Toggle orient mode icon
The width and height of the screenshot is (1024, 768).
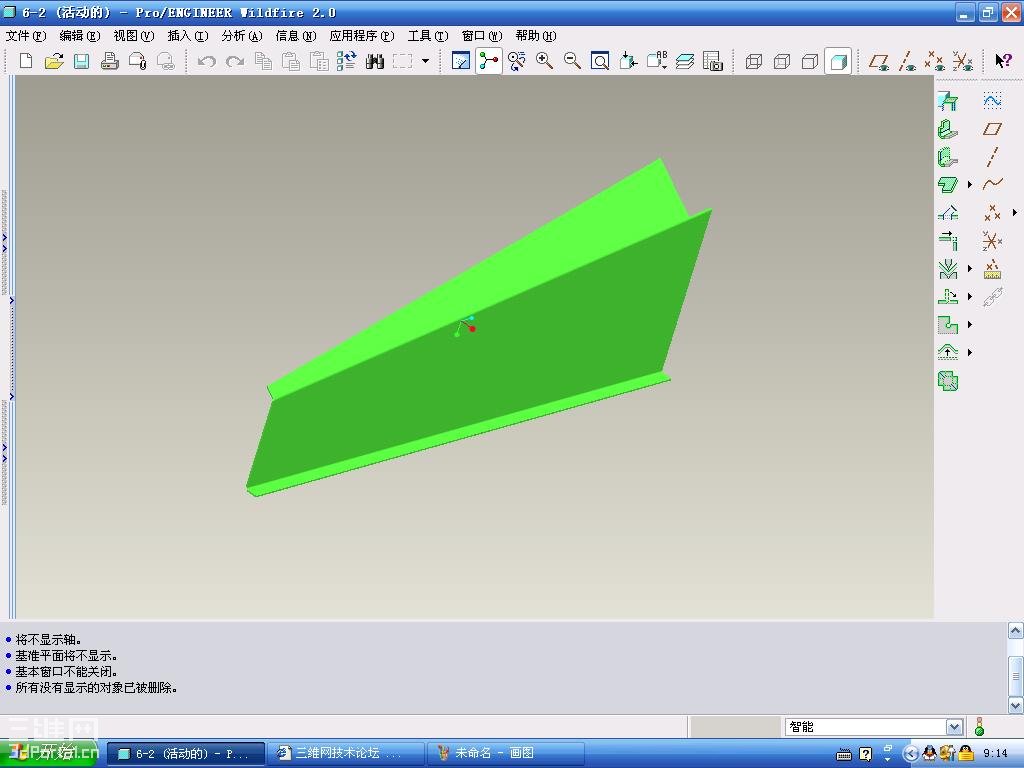click(x=517, y=61)
